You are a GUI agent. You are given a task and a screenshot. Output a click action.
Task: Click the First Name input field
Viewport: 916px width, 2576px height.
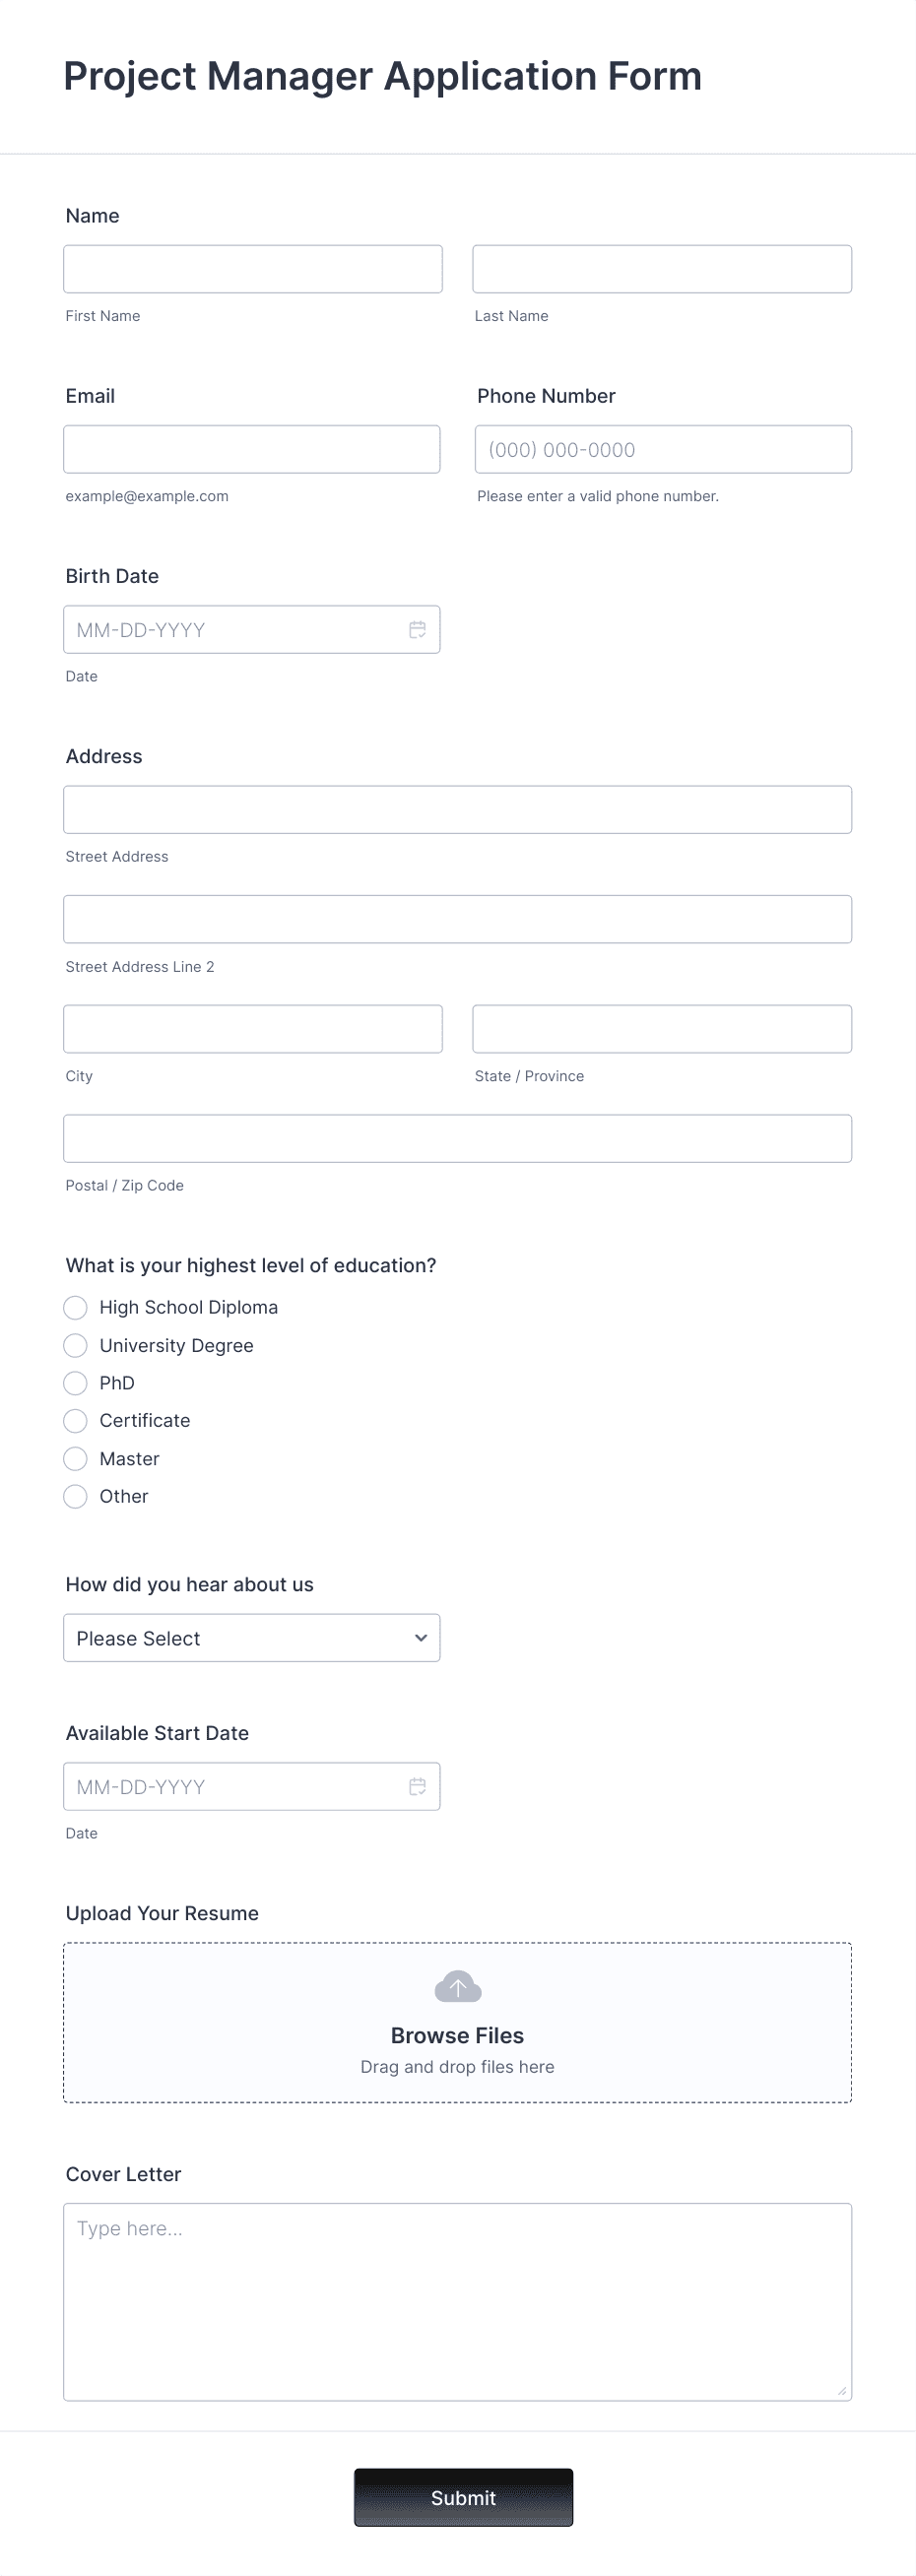click(x=252, y=268)
